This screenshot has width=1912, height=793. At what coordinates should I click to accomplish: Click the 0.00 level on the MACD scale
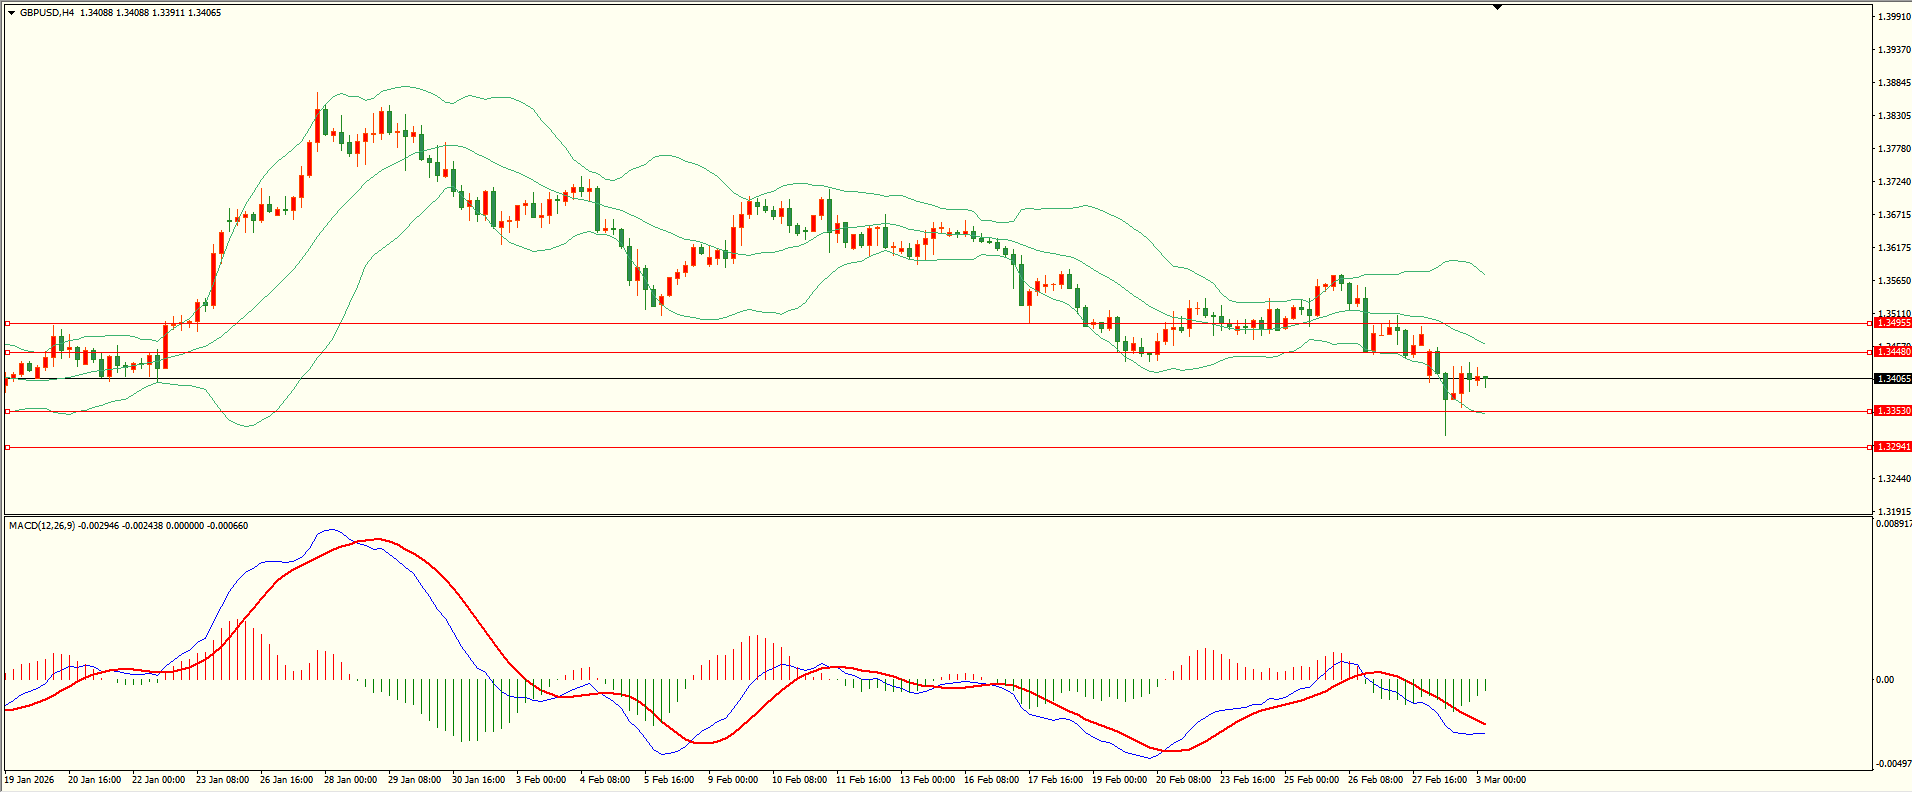coord(1885,680)
